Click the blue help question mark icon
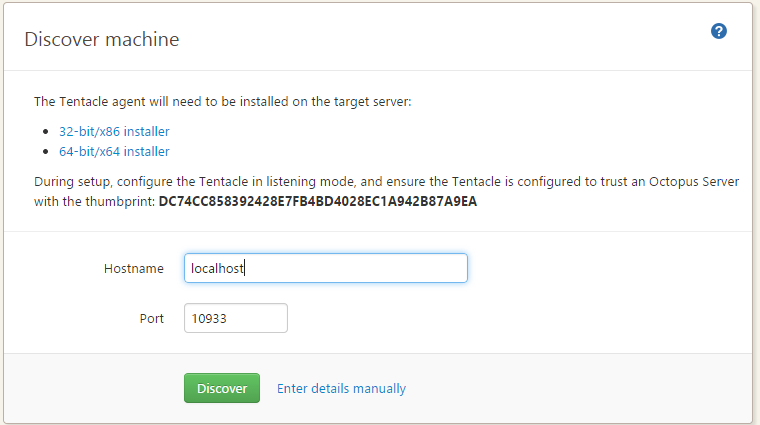The height and width of the screenshot is (425, 760). coord(718,32)
